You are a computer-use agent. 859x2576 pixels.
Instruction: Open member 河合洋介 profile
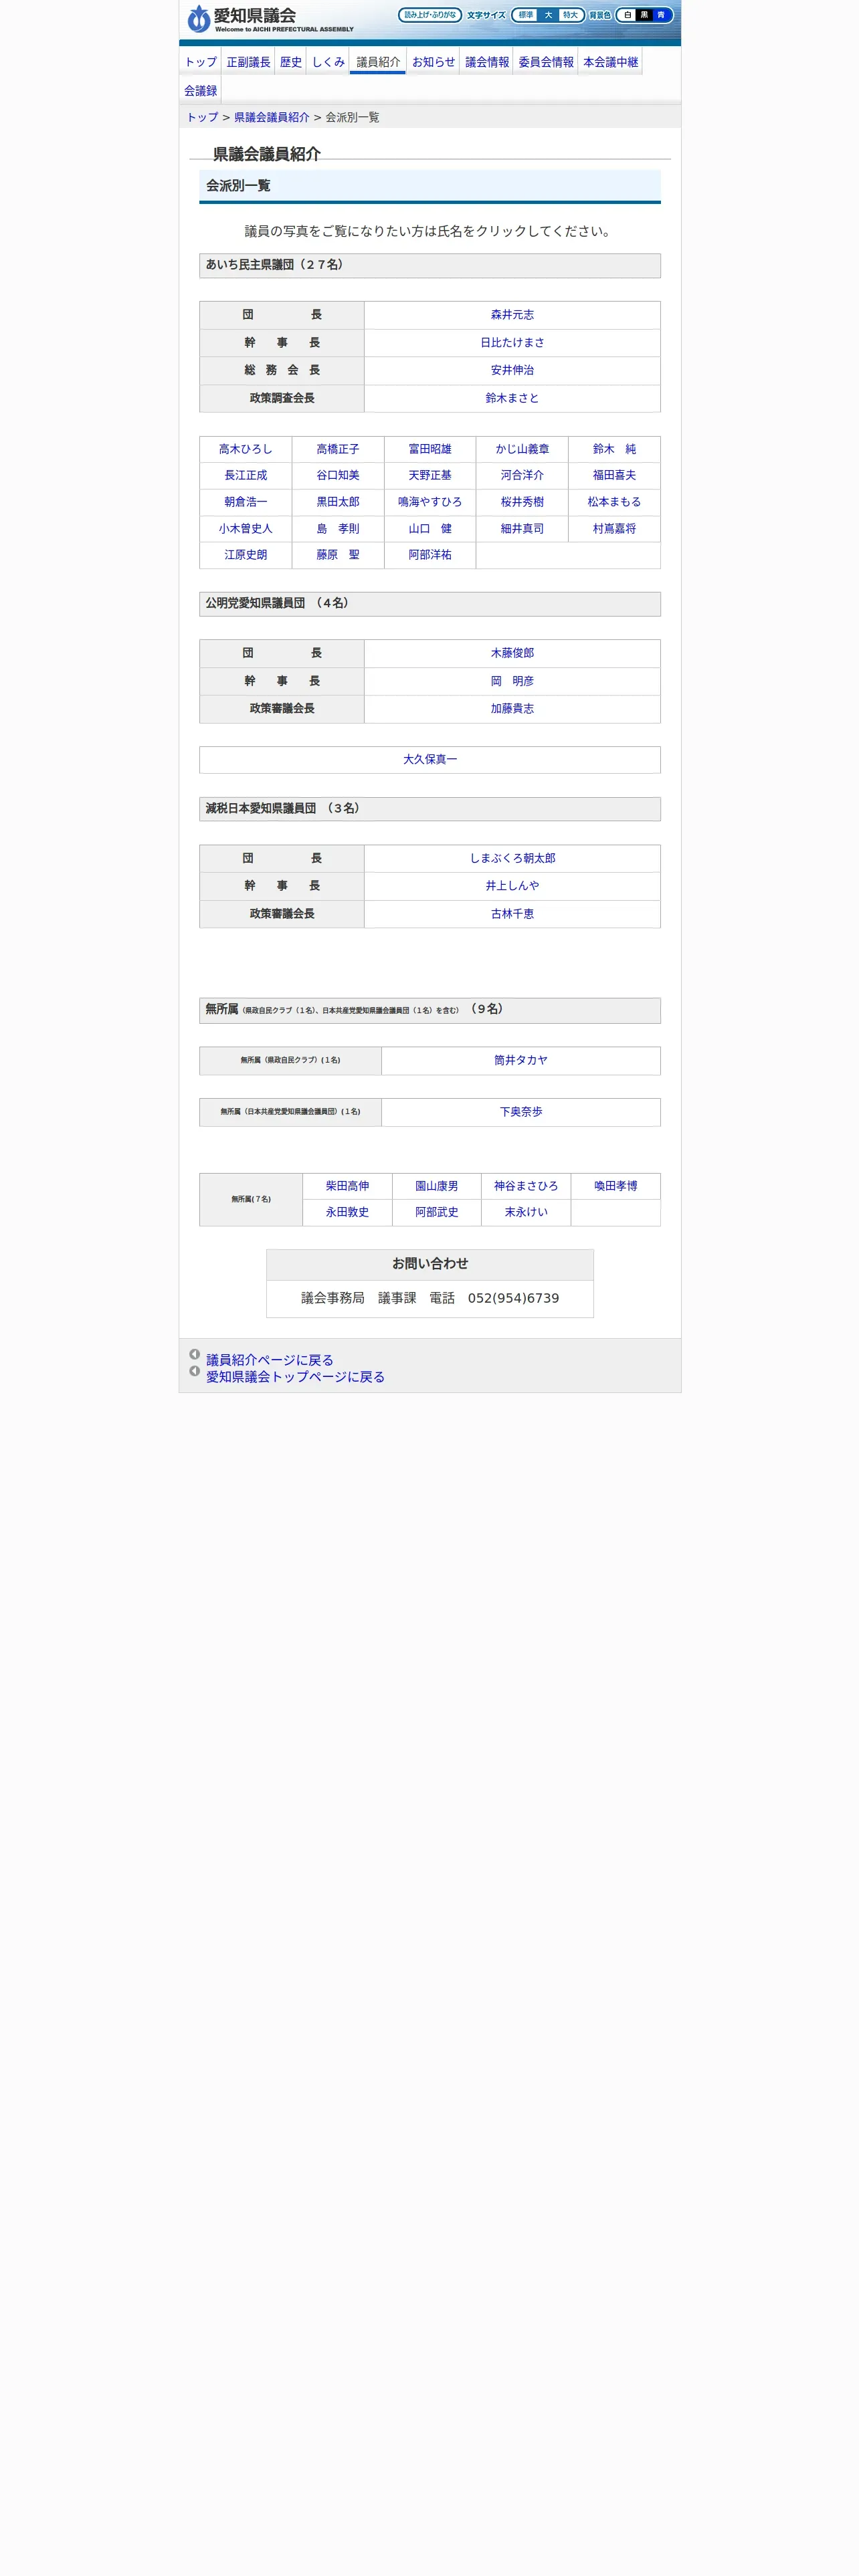tap(522, 476)
